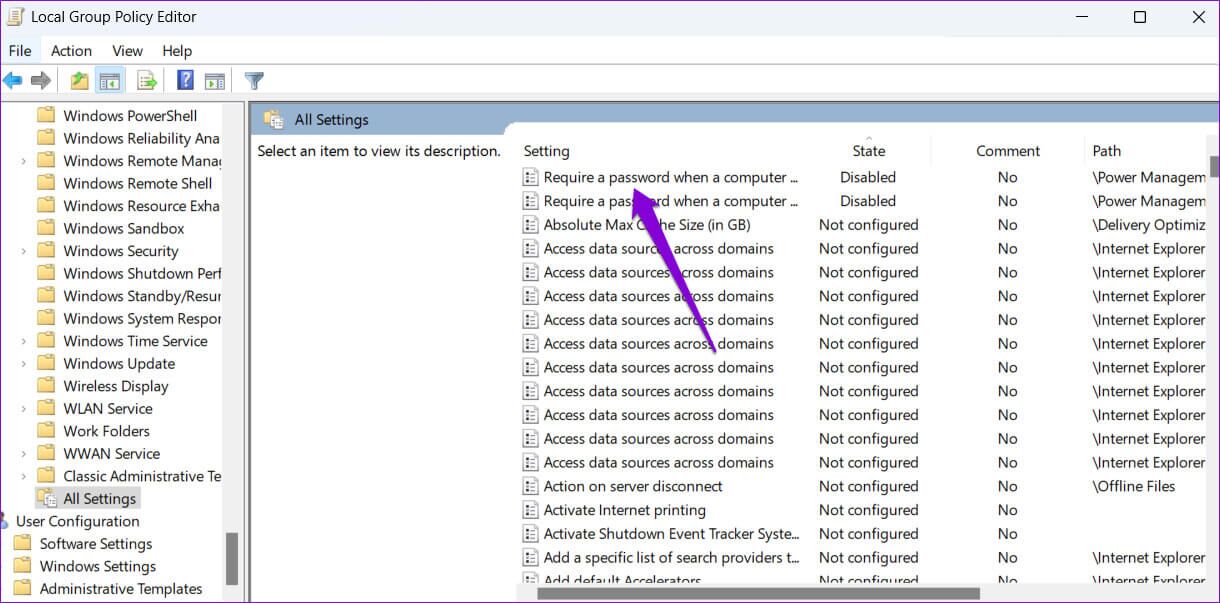
Task: Click the Windows Shutdown Perf folder icon
Action: pos(46,273)
